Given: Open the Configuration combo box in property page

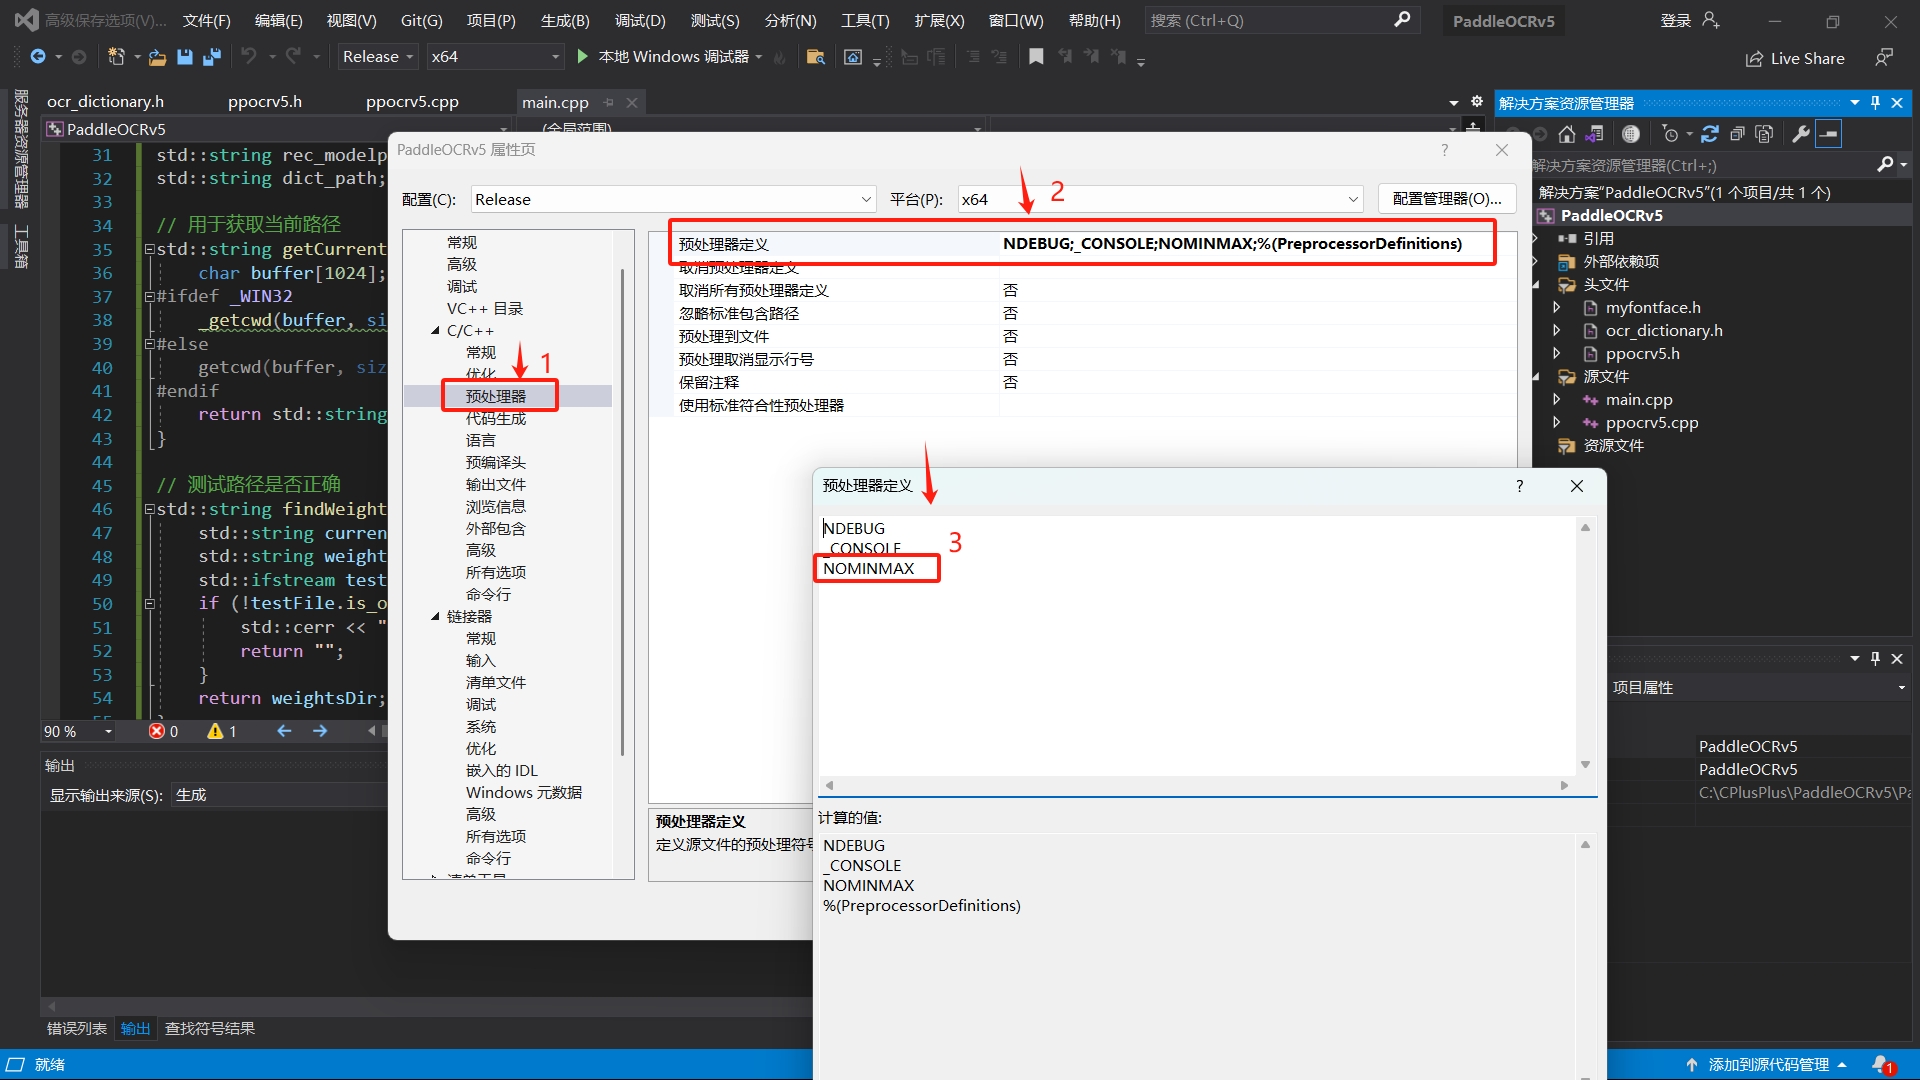Looking at the screenshot, I should [674, 199].
